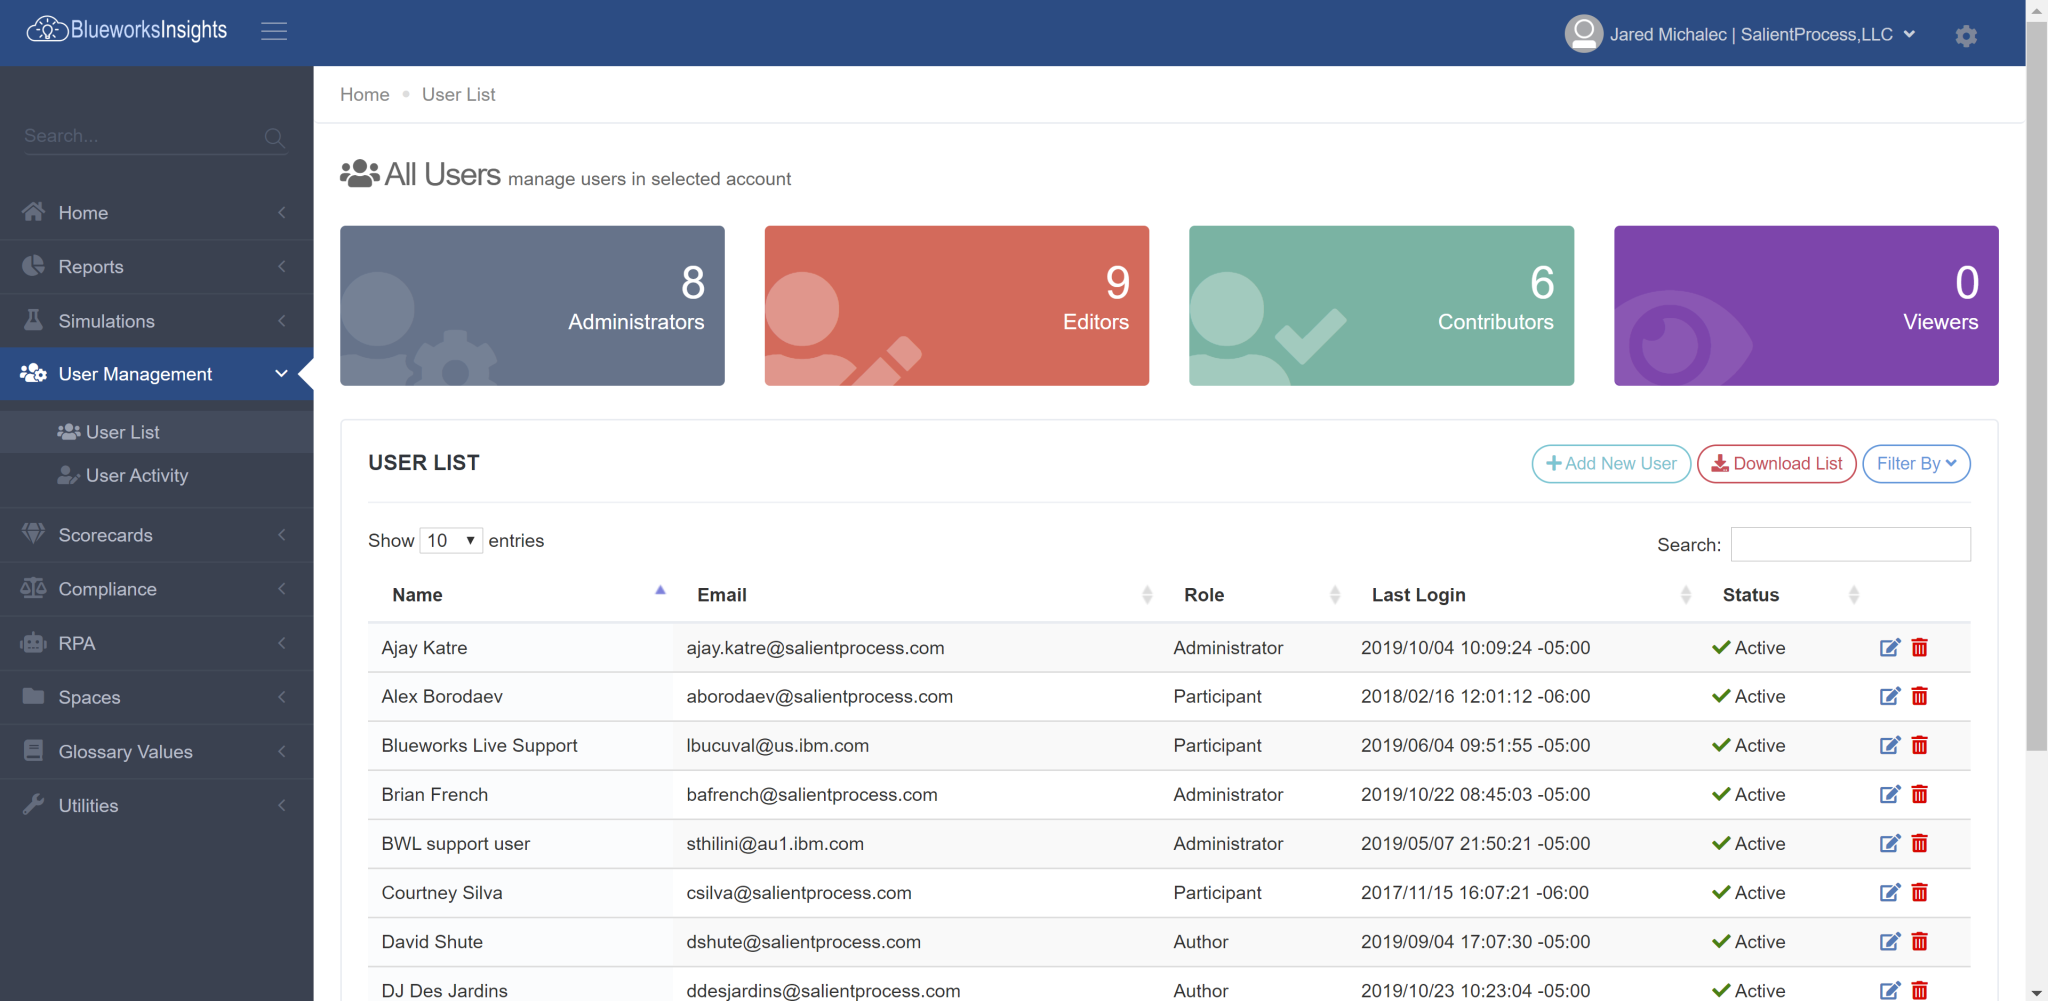Click the hamburger menu to collapse sidebar

(274, 30)
